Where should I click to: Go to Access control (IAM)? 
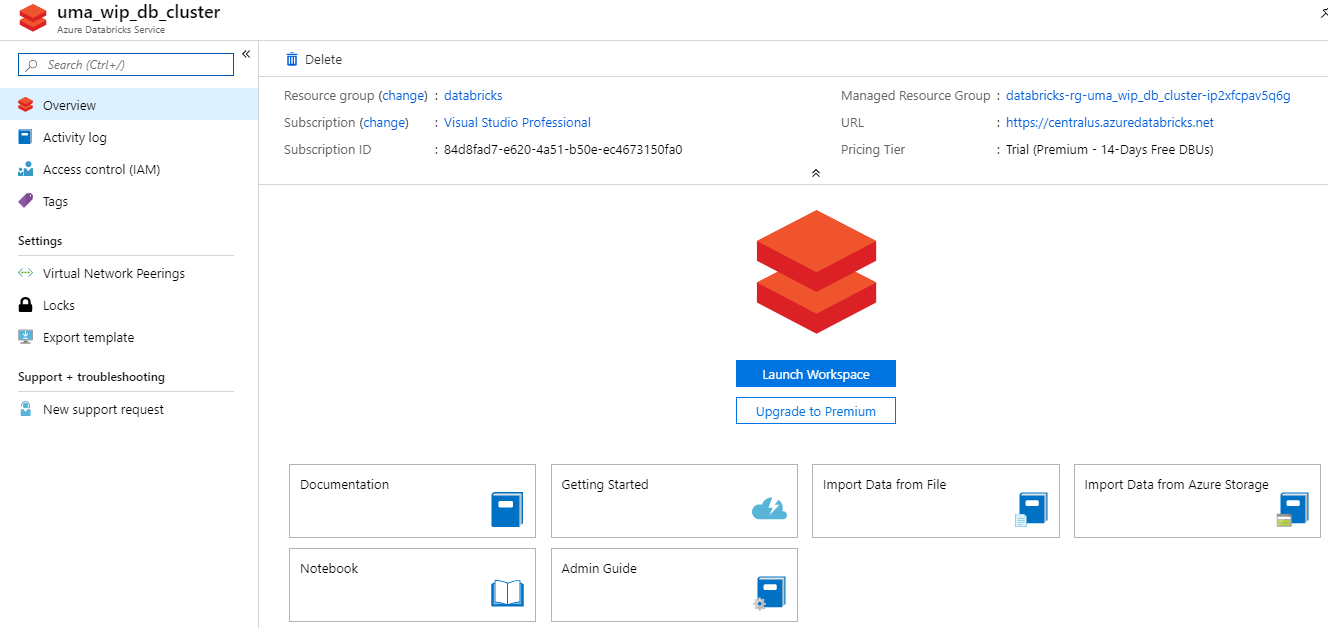click(129, 169)
